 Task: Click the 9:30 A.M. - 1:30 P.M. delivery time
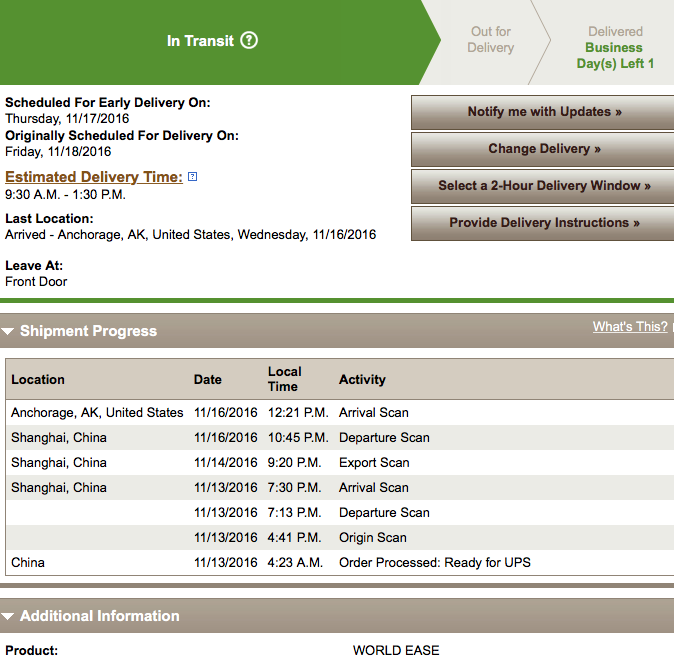click(65, 195)
